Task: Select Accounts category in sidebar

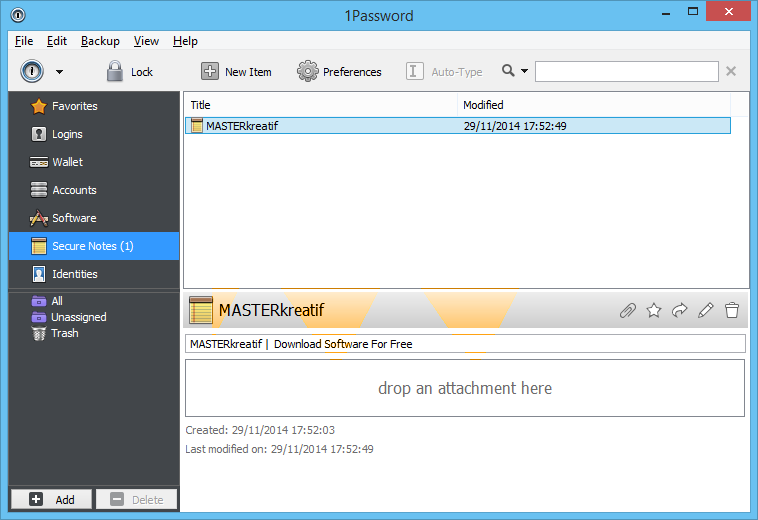Action: pyautogui.click(x=94, y=190)
